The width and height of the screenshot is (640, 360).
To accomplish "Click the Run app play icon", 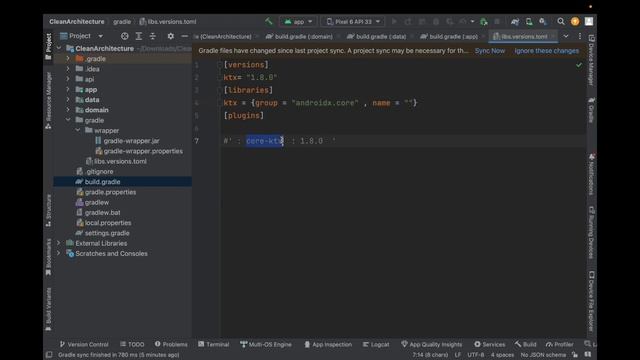I will click(394, 22).
